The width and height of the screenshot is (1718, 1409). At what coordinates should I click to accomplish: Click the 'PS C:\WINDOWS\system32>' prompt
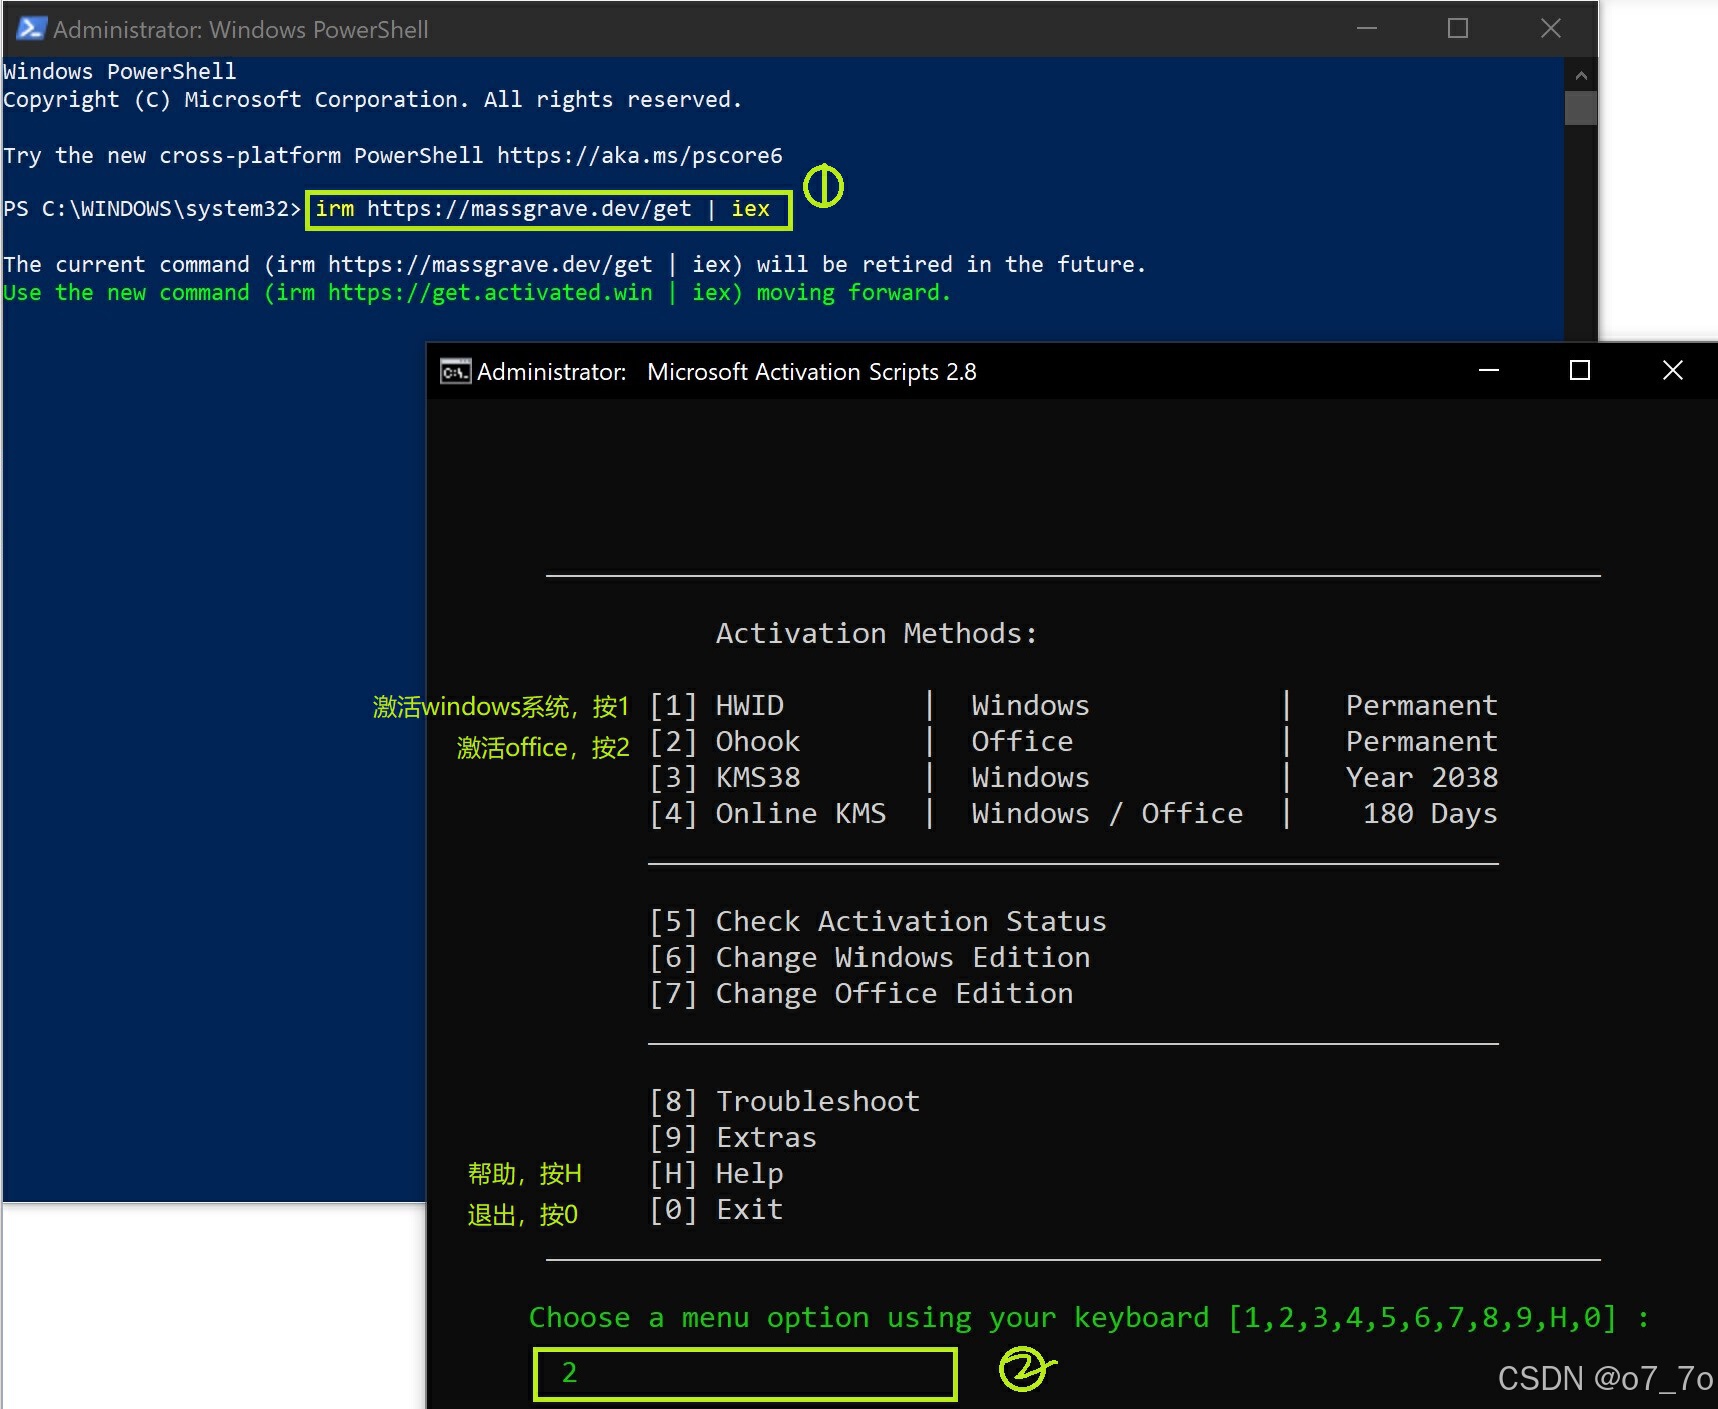point(152,208)
